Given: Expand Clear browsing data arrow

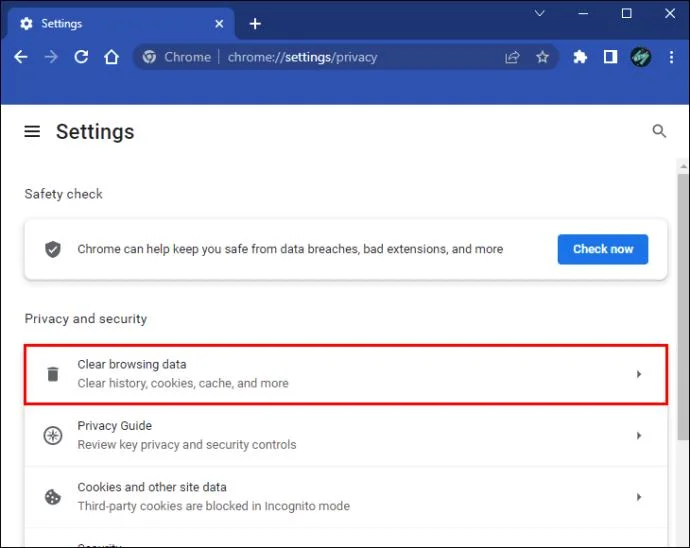Looking at the screenshot, I should click(x=639, y=374).
